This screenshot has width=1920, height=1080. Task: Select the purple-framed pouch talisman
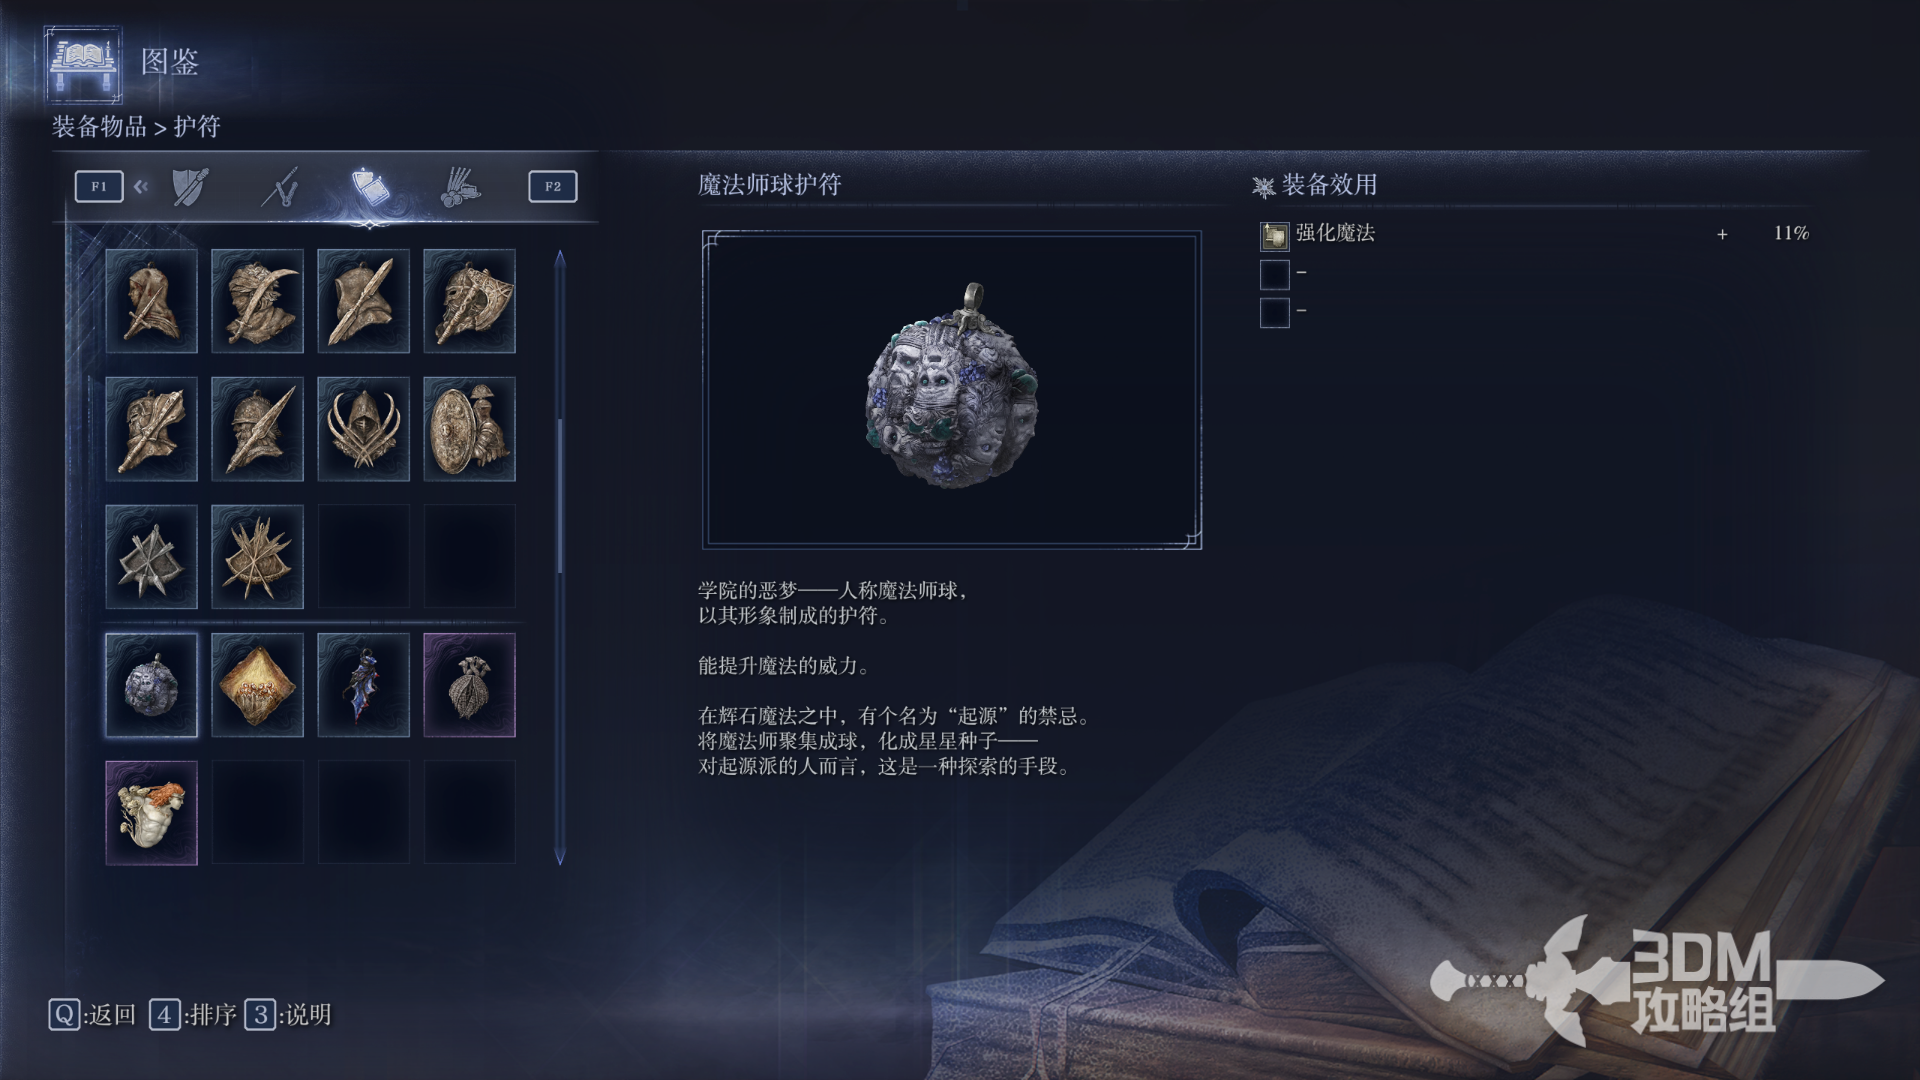[x=469, y=685]
